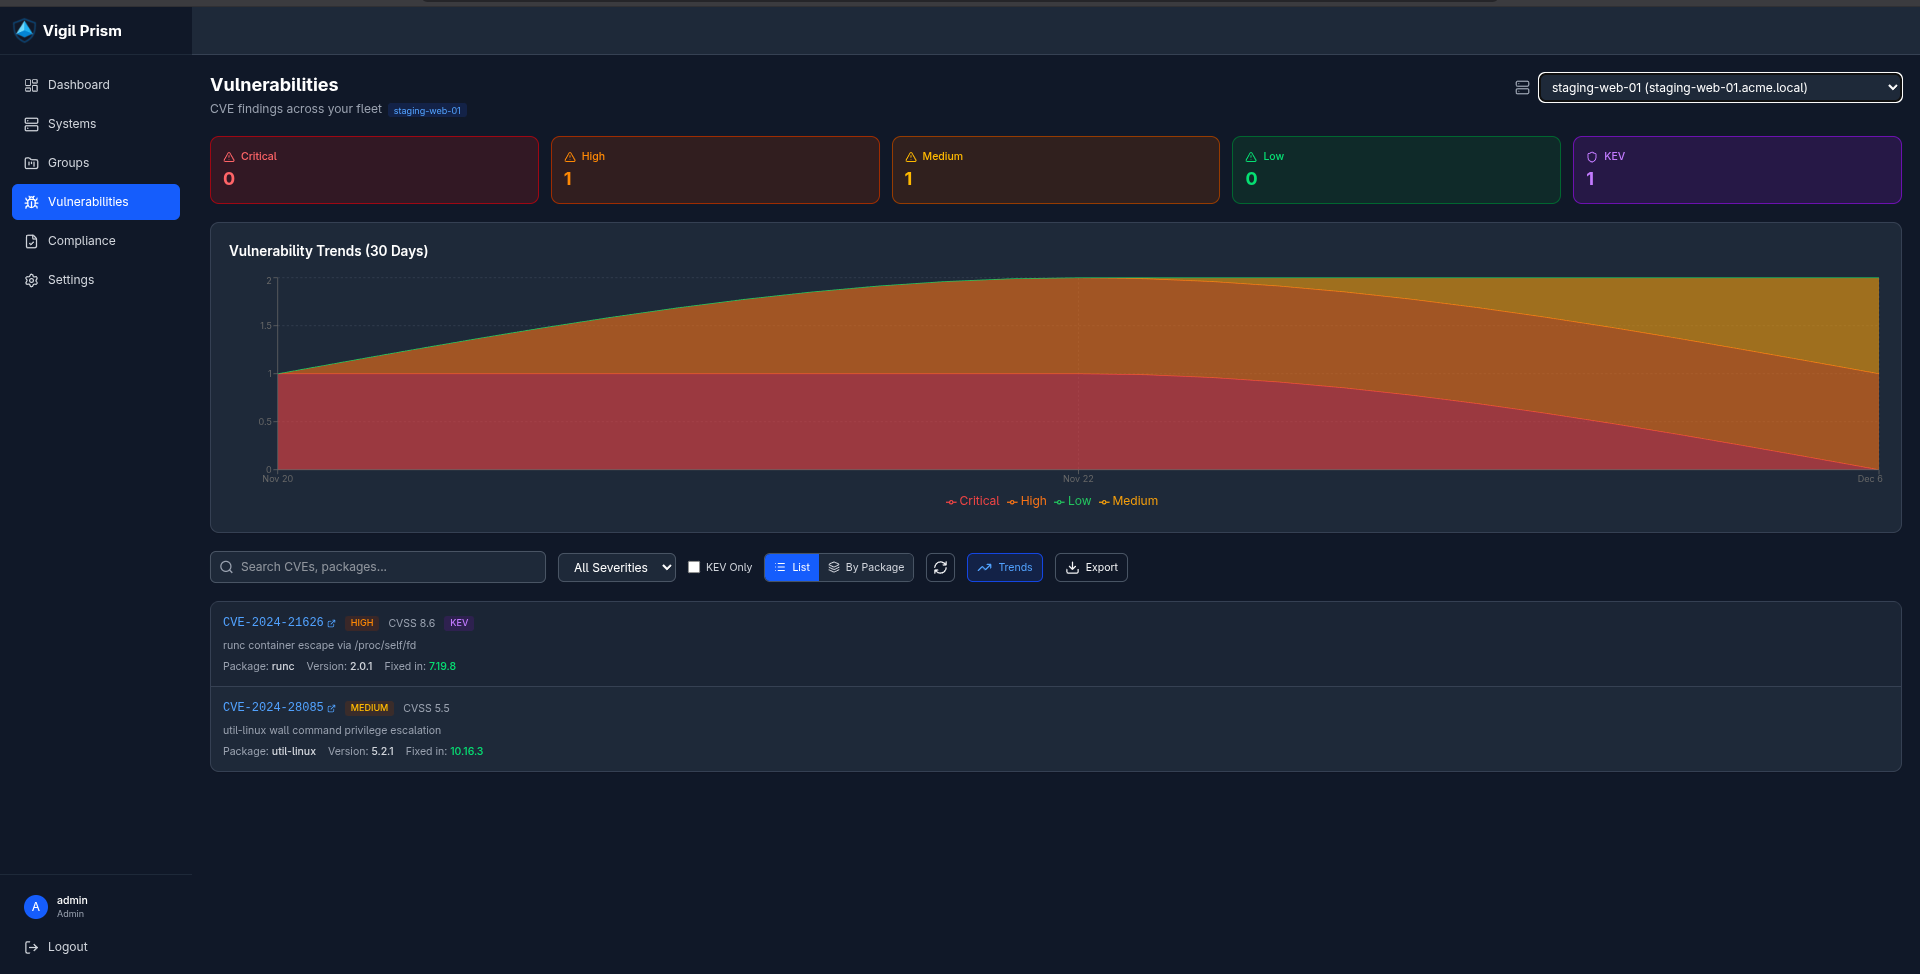This screenshot has height=974, width=1920.
Task: Go to Dashboard in the sidebar
Action: (x=79, y=85)
